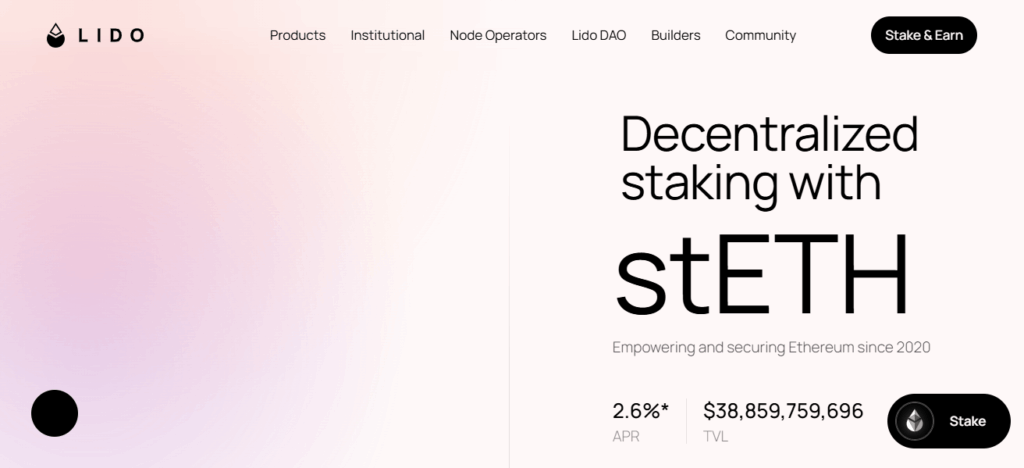Open the Institutional nav item

[x=387, y=35]
